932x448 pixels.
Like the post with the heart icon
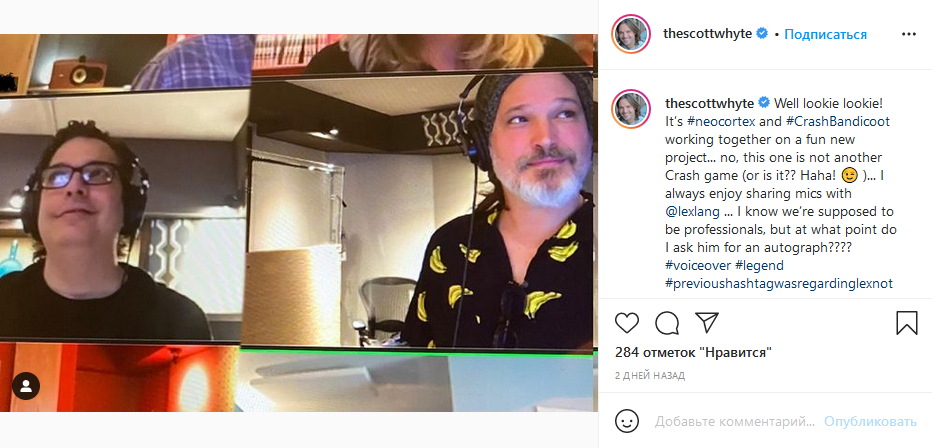pyautogui.click(x=626, y=323)
